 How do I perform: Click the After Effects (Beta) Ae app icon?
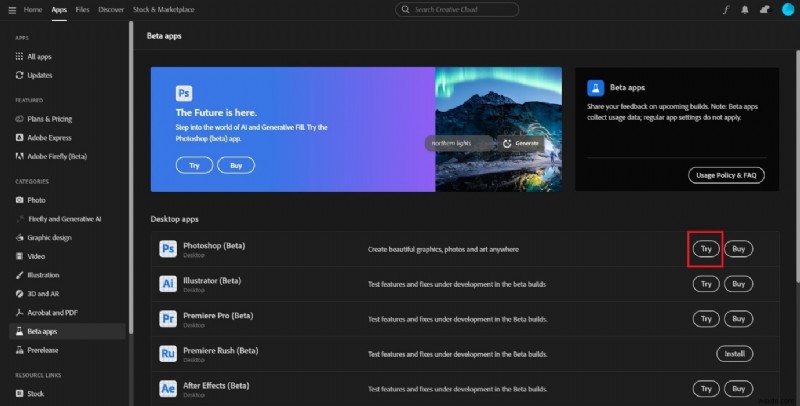pos(168,389)
